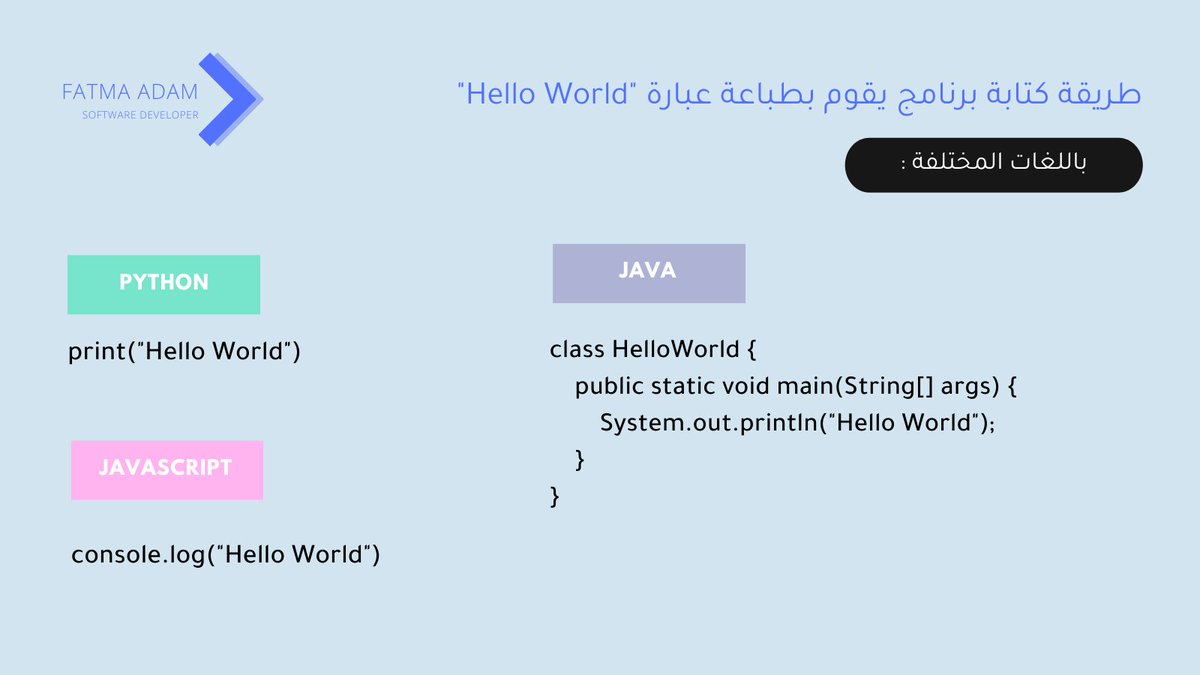Select the purple JAVA label
This screenshot has width=1200, height=675.
coord(649,273)
